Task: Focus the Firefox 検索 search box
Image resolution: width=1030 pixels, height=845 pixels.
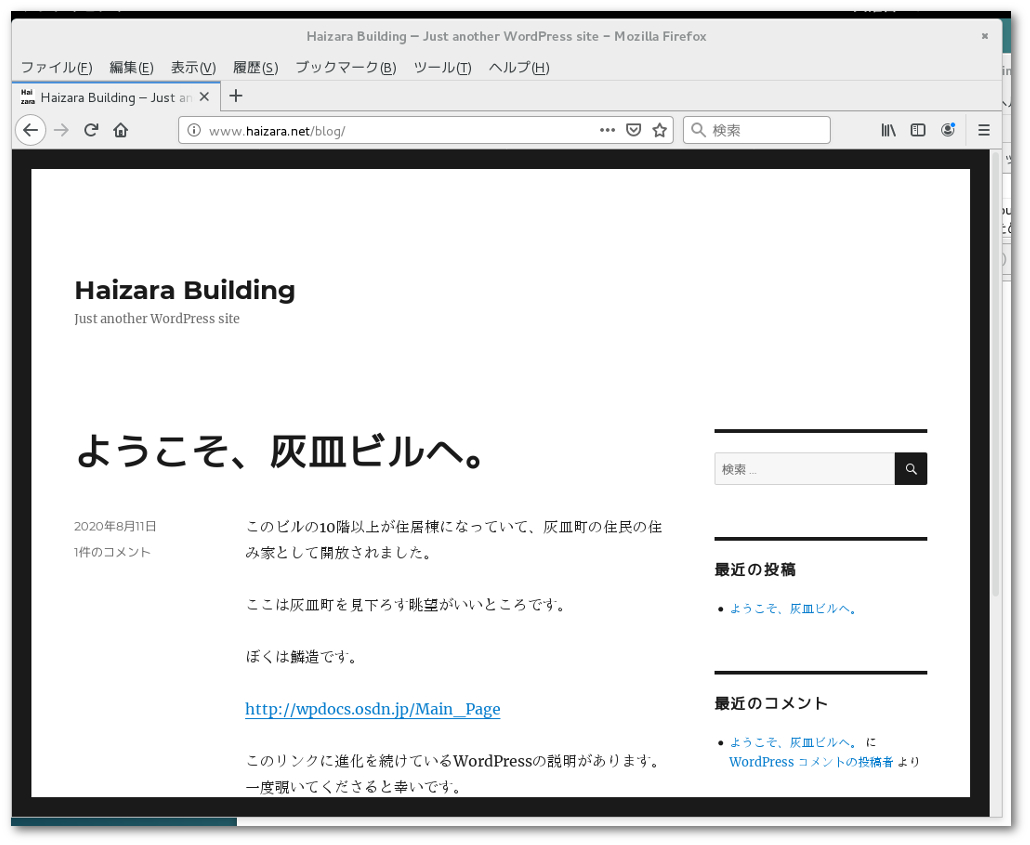Action: (767, 130)
